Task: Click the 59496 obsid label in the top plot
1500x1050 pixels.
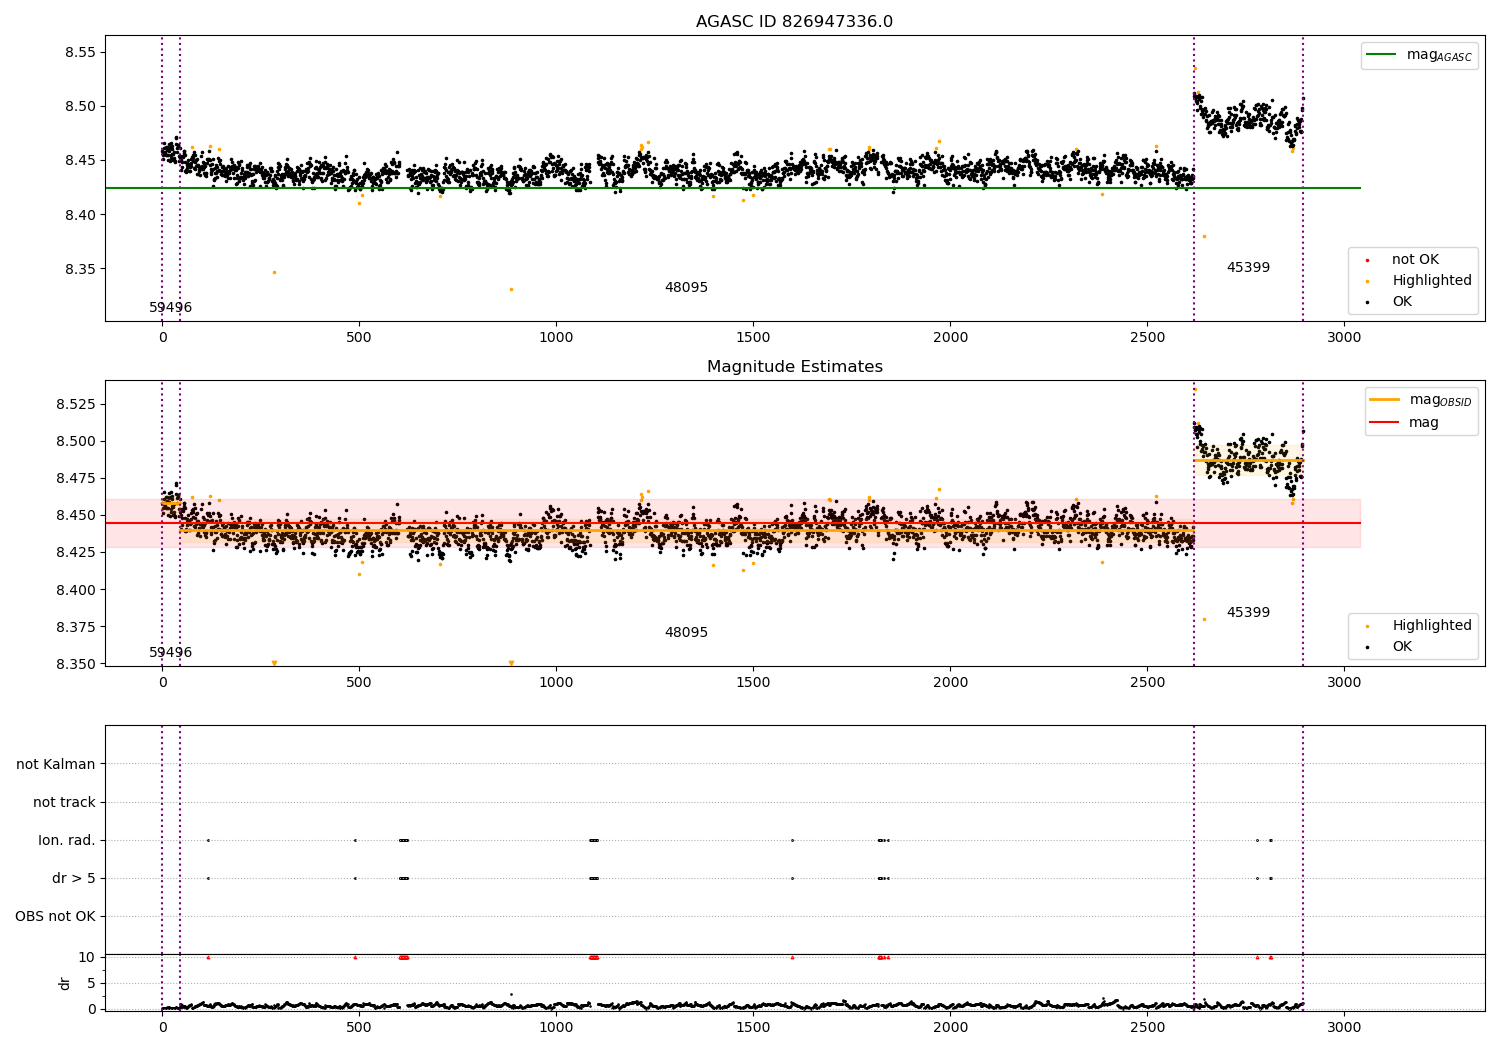Action: (x=170, y=308)
